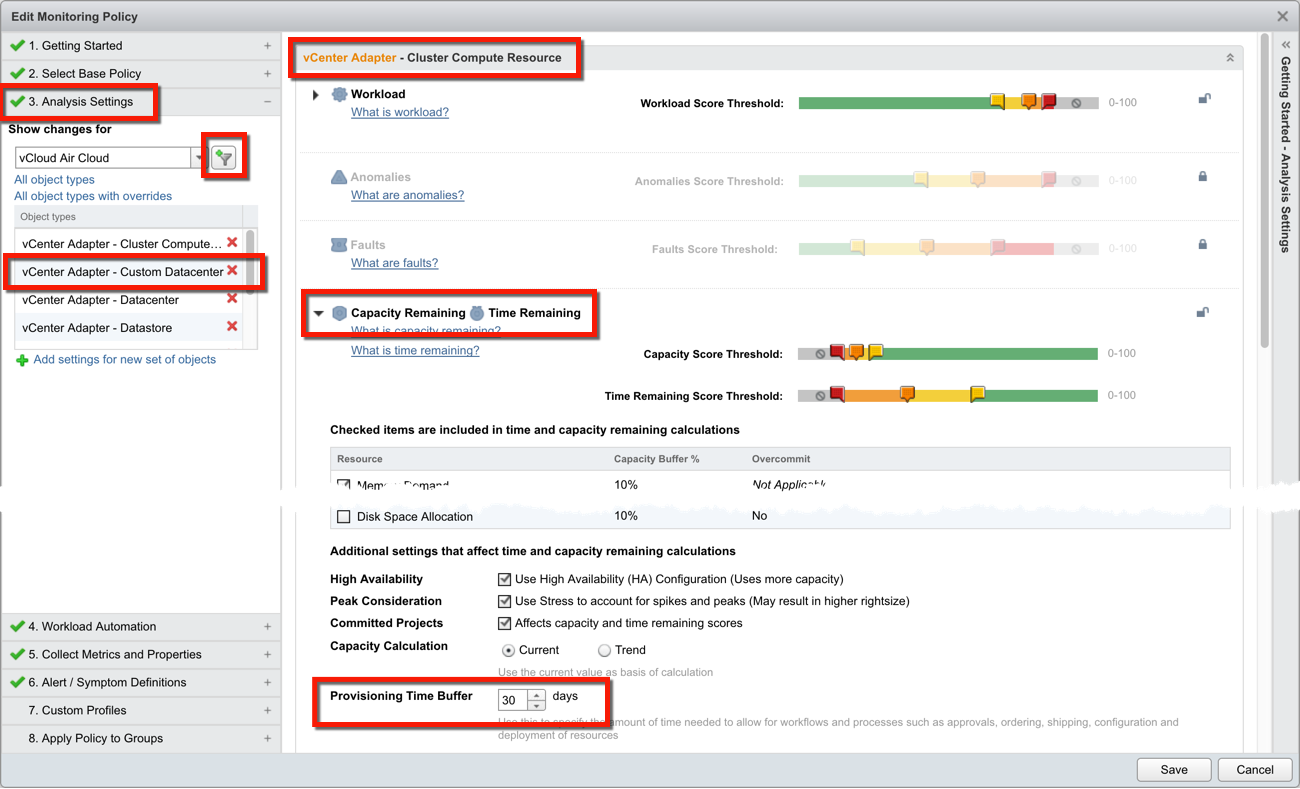The image size is (1300, 789).
Task: Select the Trend radio button for Capacity Calculation
Action: coord(602,649)
